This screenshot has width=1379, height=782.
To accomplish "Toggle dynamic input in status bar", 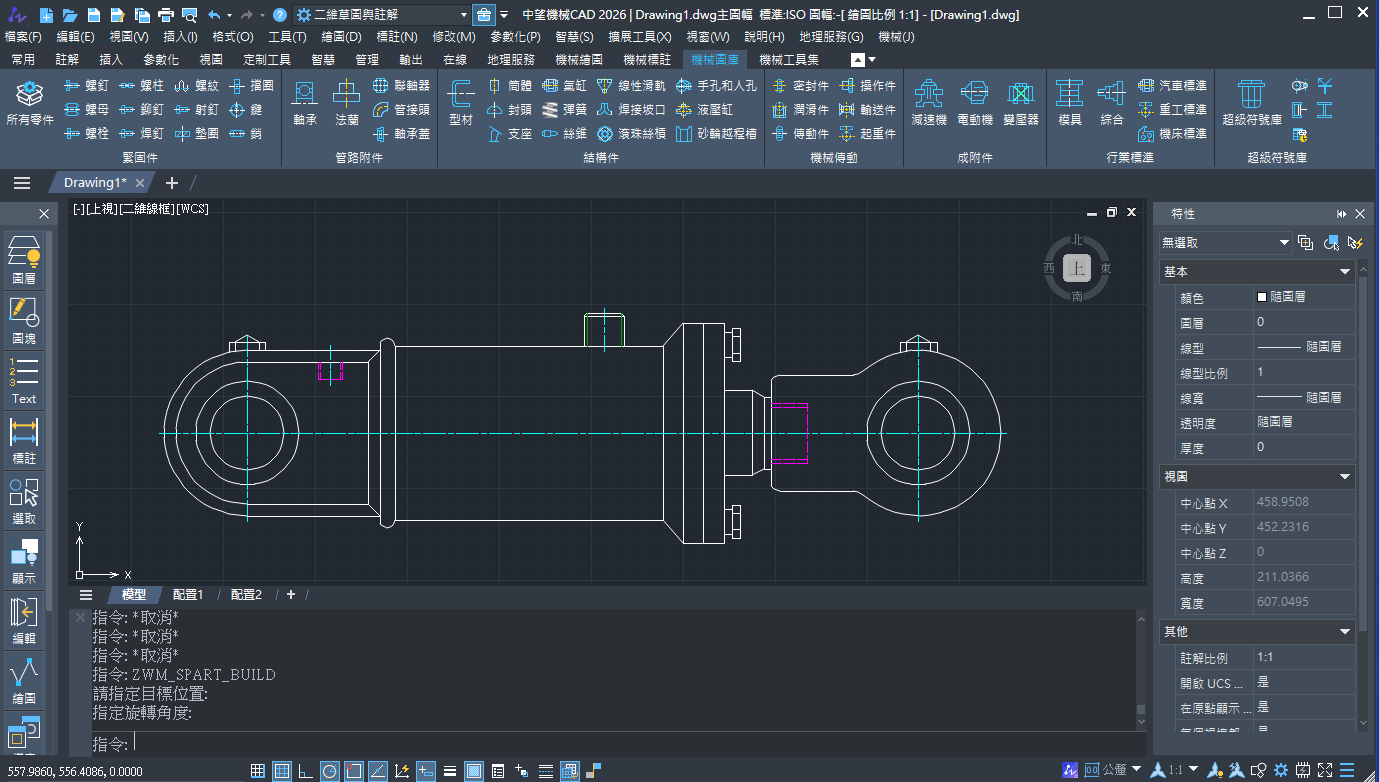I will (426, 771).
